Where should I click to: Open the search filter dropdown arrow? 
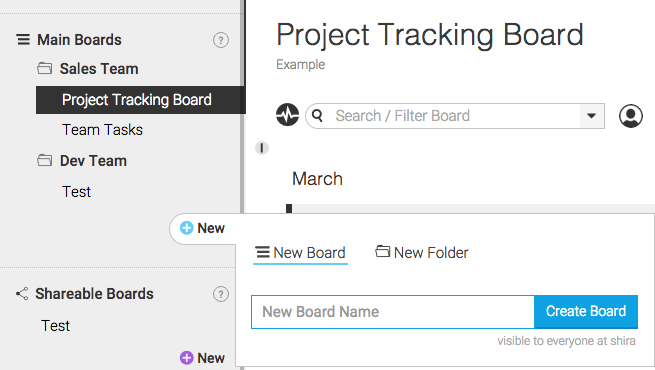(592, 116)
